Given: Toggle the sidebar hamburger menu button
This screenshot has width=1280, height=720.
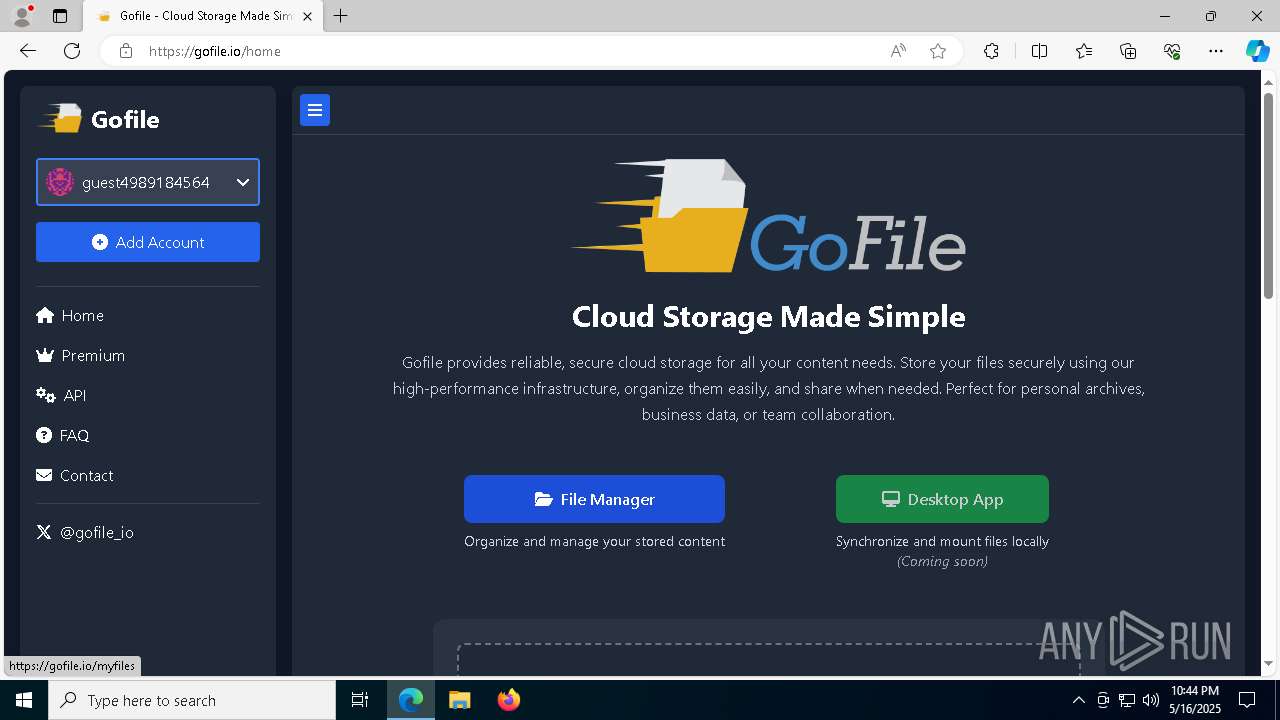Looking at the screenshot, I should (x=315, y=110).
